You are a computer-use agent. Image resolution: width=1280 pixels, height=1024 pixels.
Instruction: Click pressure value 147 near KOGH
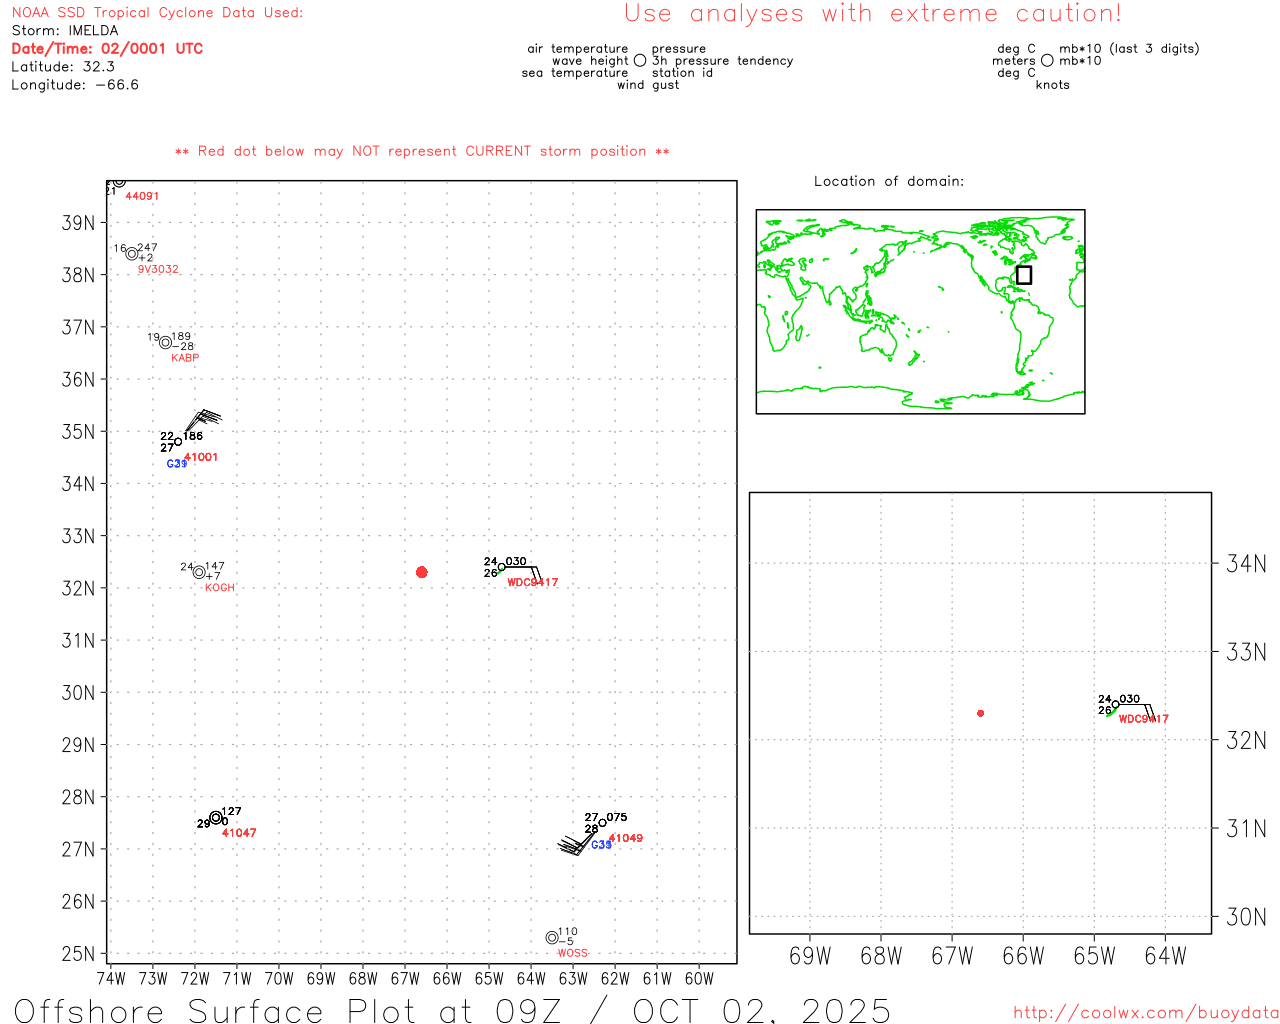pos(215,567)
